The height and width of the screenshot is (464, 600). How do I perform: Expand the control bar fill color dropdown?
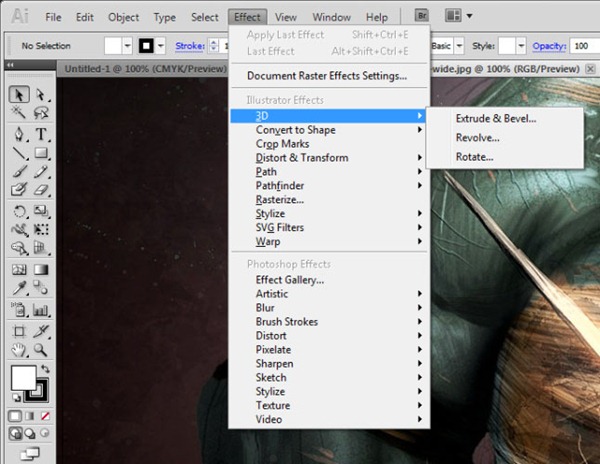(x=127, y=46)
